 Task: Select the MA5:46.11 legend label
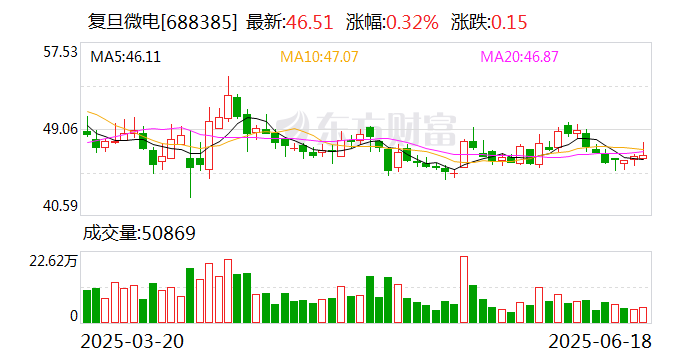click(x=125, y=57)
